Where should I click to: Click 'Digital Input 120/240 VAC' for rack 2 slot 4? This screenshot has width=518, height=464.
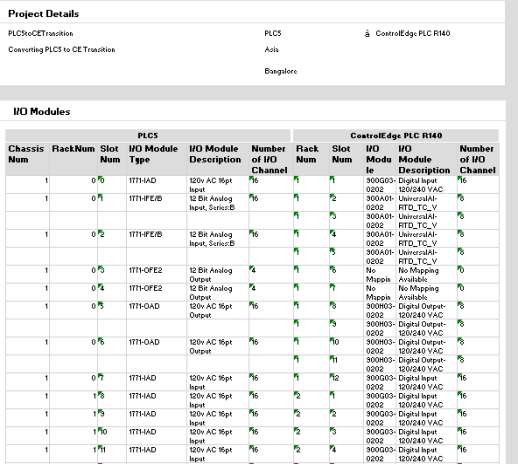(421, 454)
